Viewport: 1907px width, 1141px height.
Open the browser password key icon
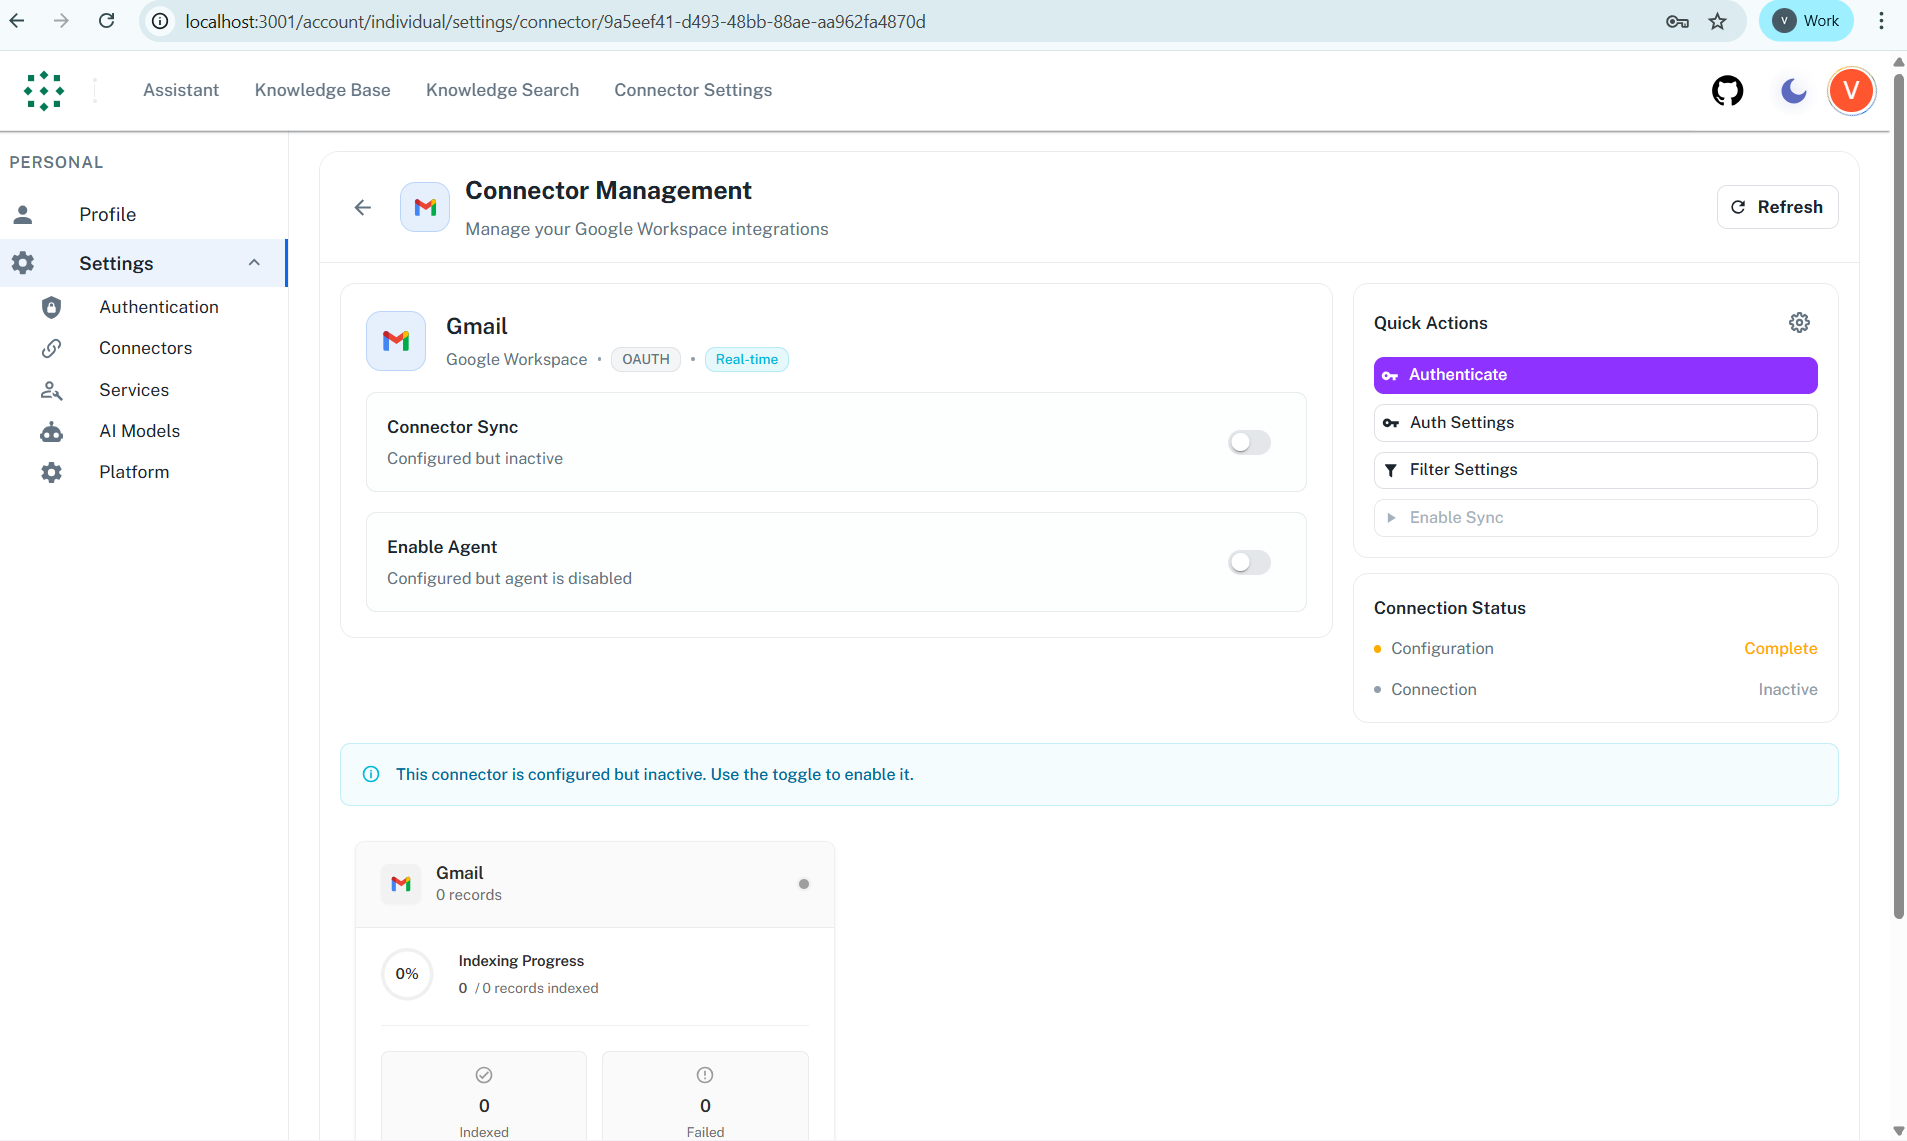1677,21
